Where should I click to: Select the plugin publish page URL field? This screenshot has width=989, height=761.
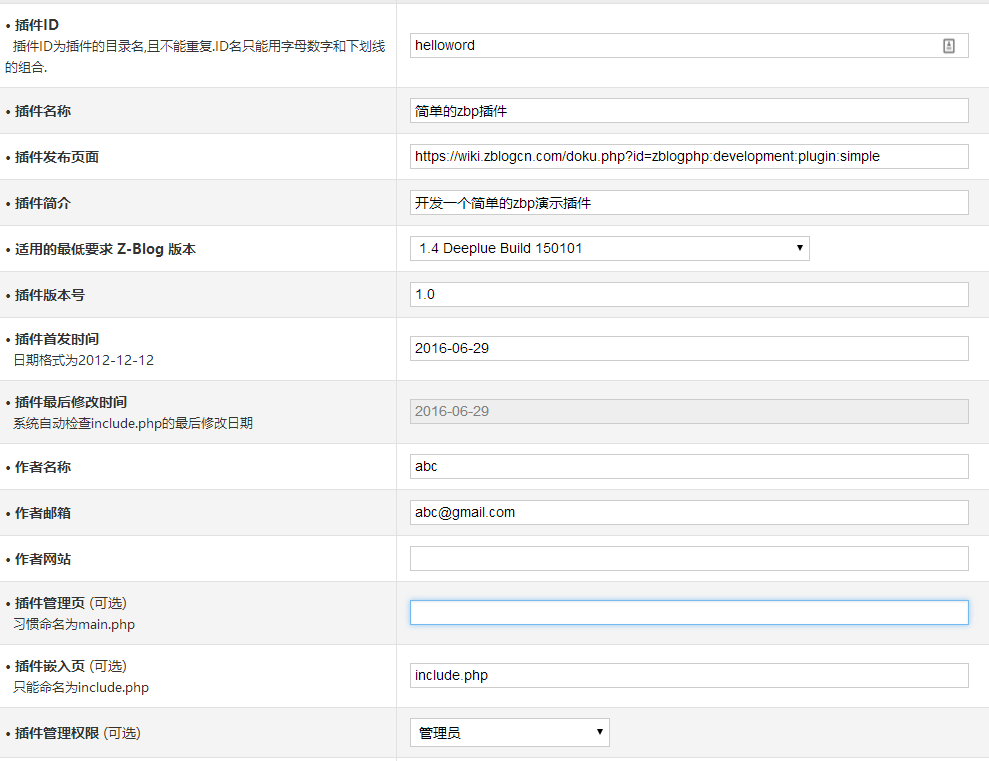(689, 156)
